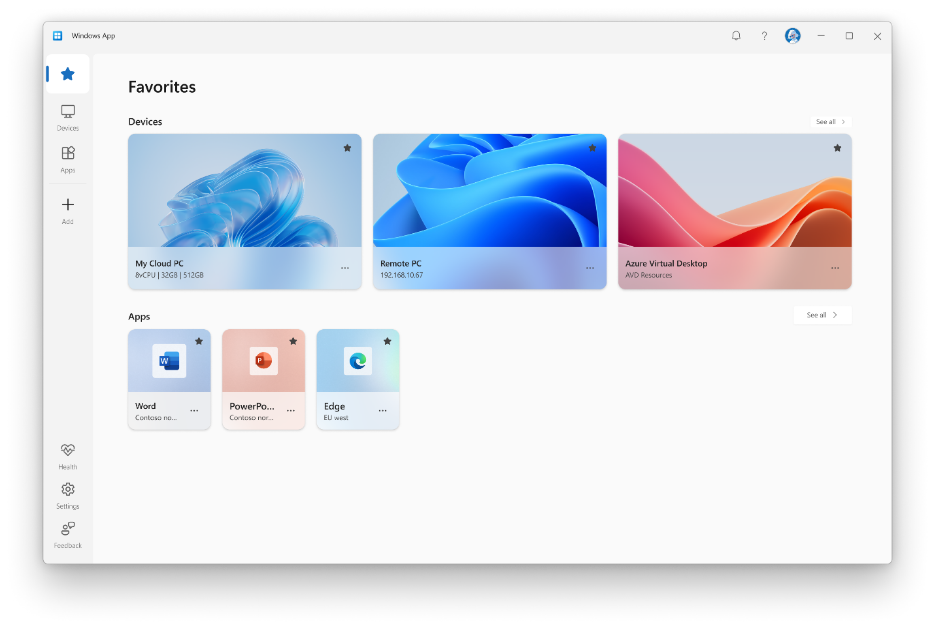Open the Apps section in sidebar
Screen dimensions: 936x628
click(67, 159)
